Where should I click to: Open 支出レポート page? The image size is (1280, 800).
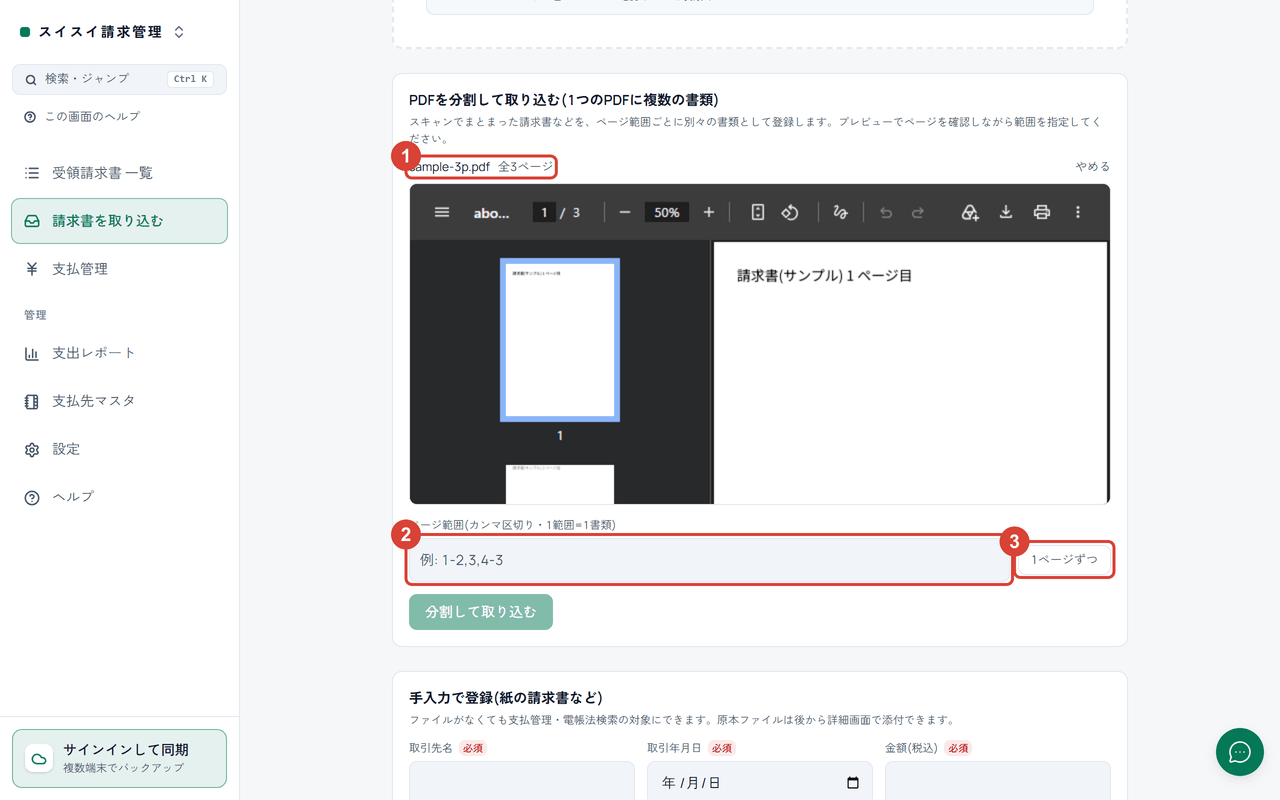(x=119, y=353)
